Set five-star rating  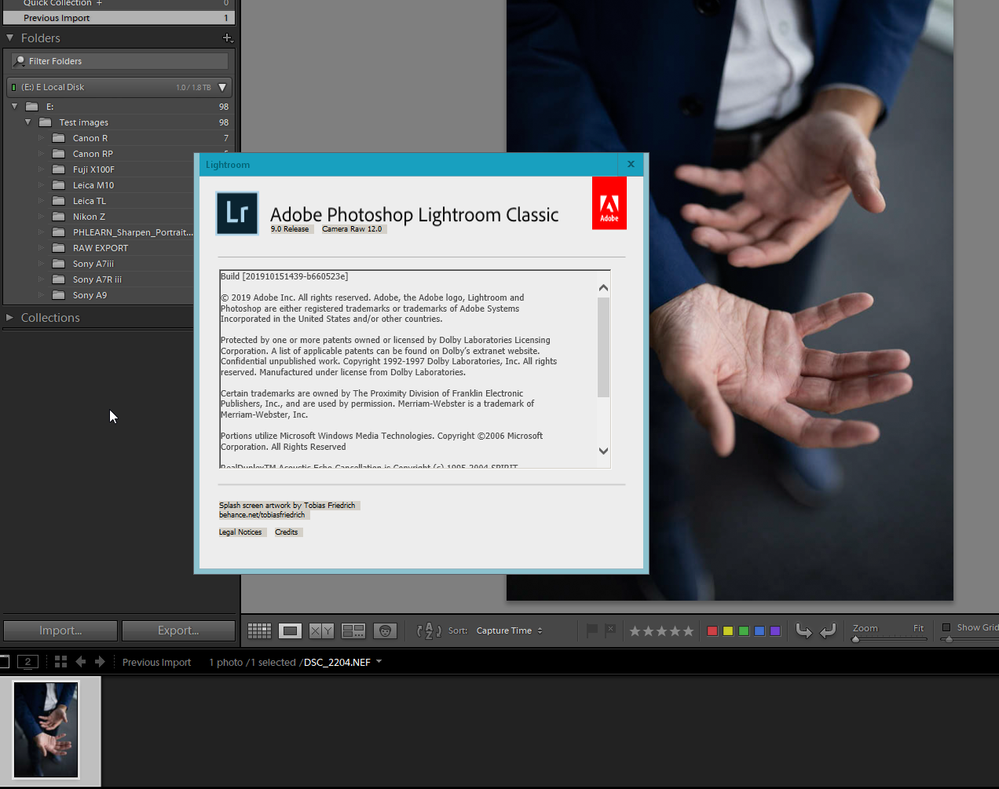coord(688,631)
